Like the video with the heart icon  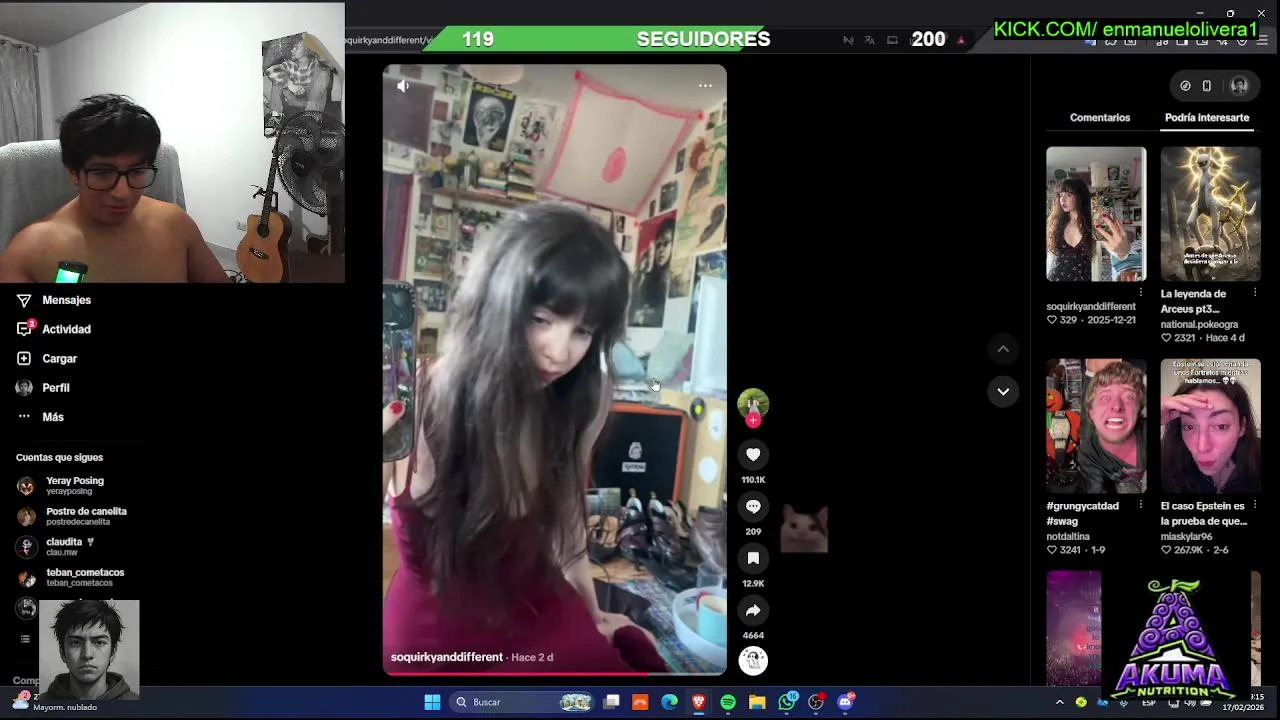(x=753, y=455)
